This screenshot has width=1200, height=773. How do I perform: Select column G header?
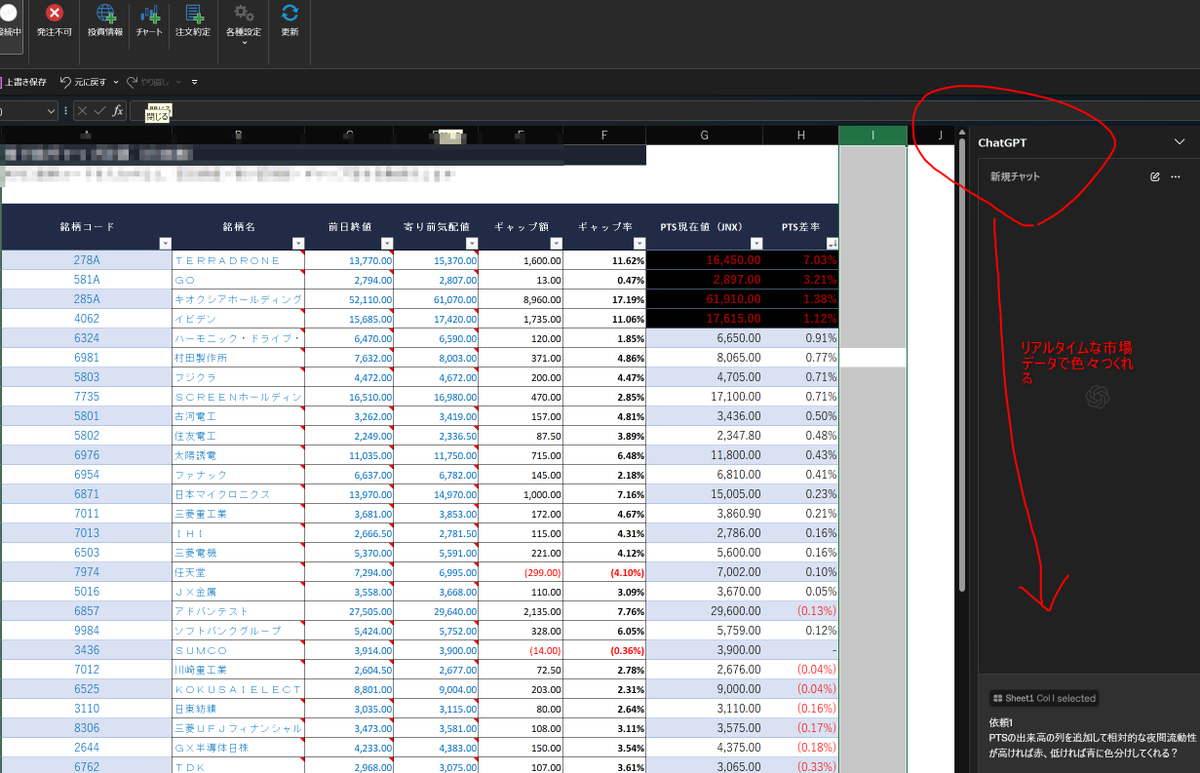705,135
